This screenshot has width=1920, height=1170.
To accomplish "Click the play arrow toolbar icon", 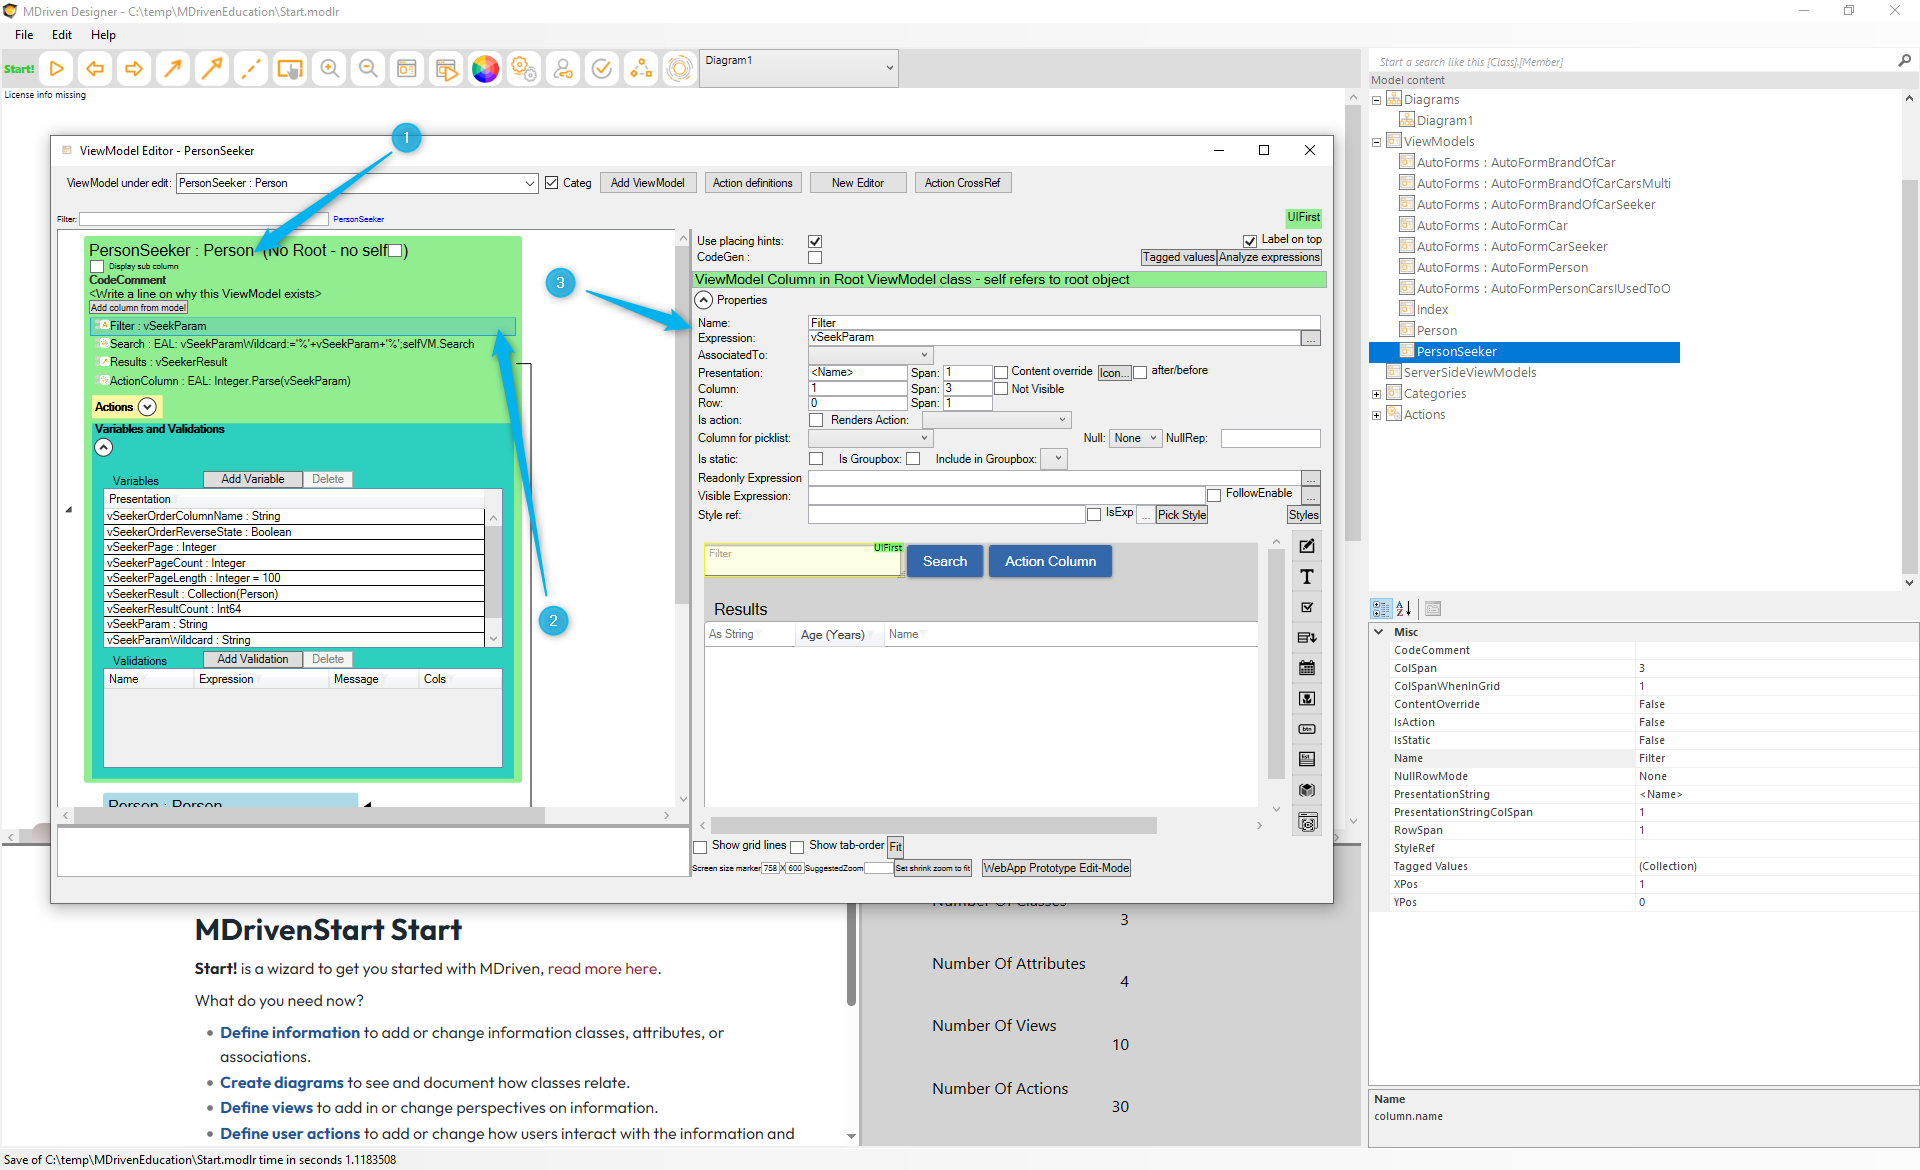I will pos(57,69).
